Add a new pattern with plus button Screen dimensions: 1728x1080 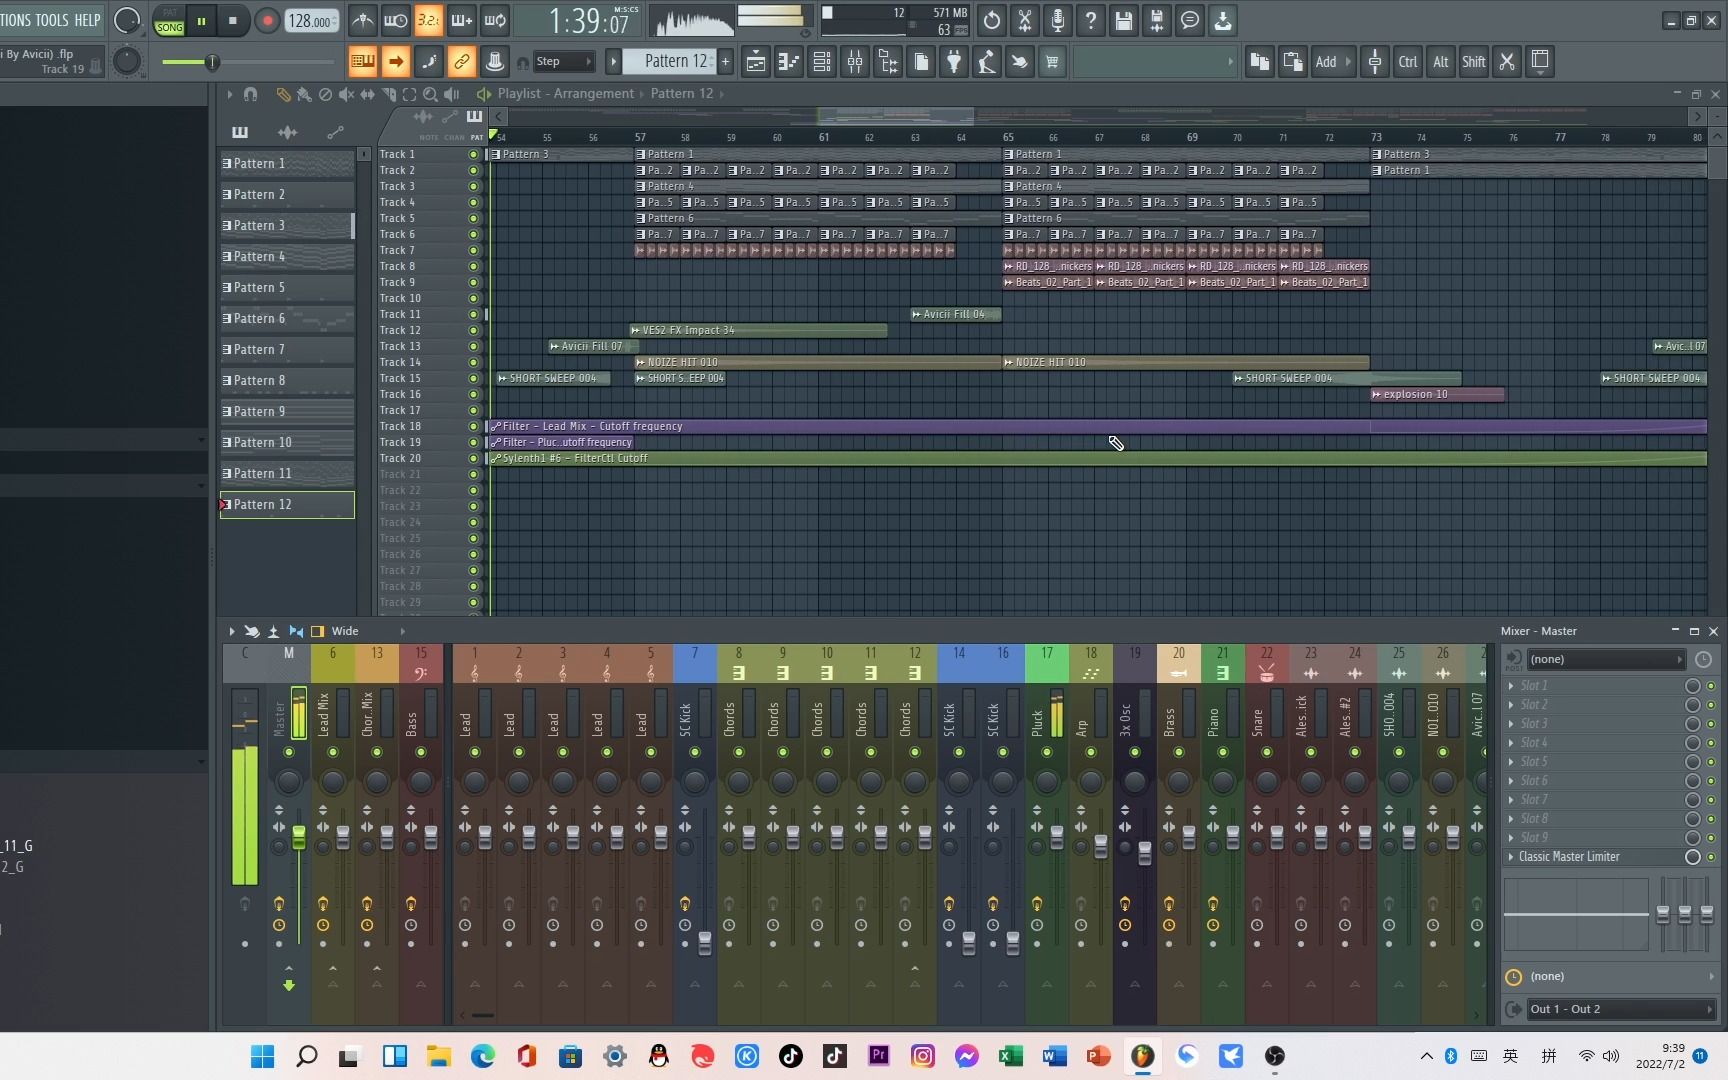725,61
